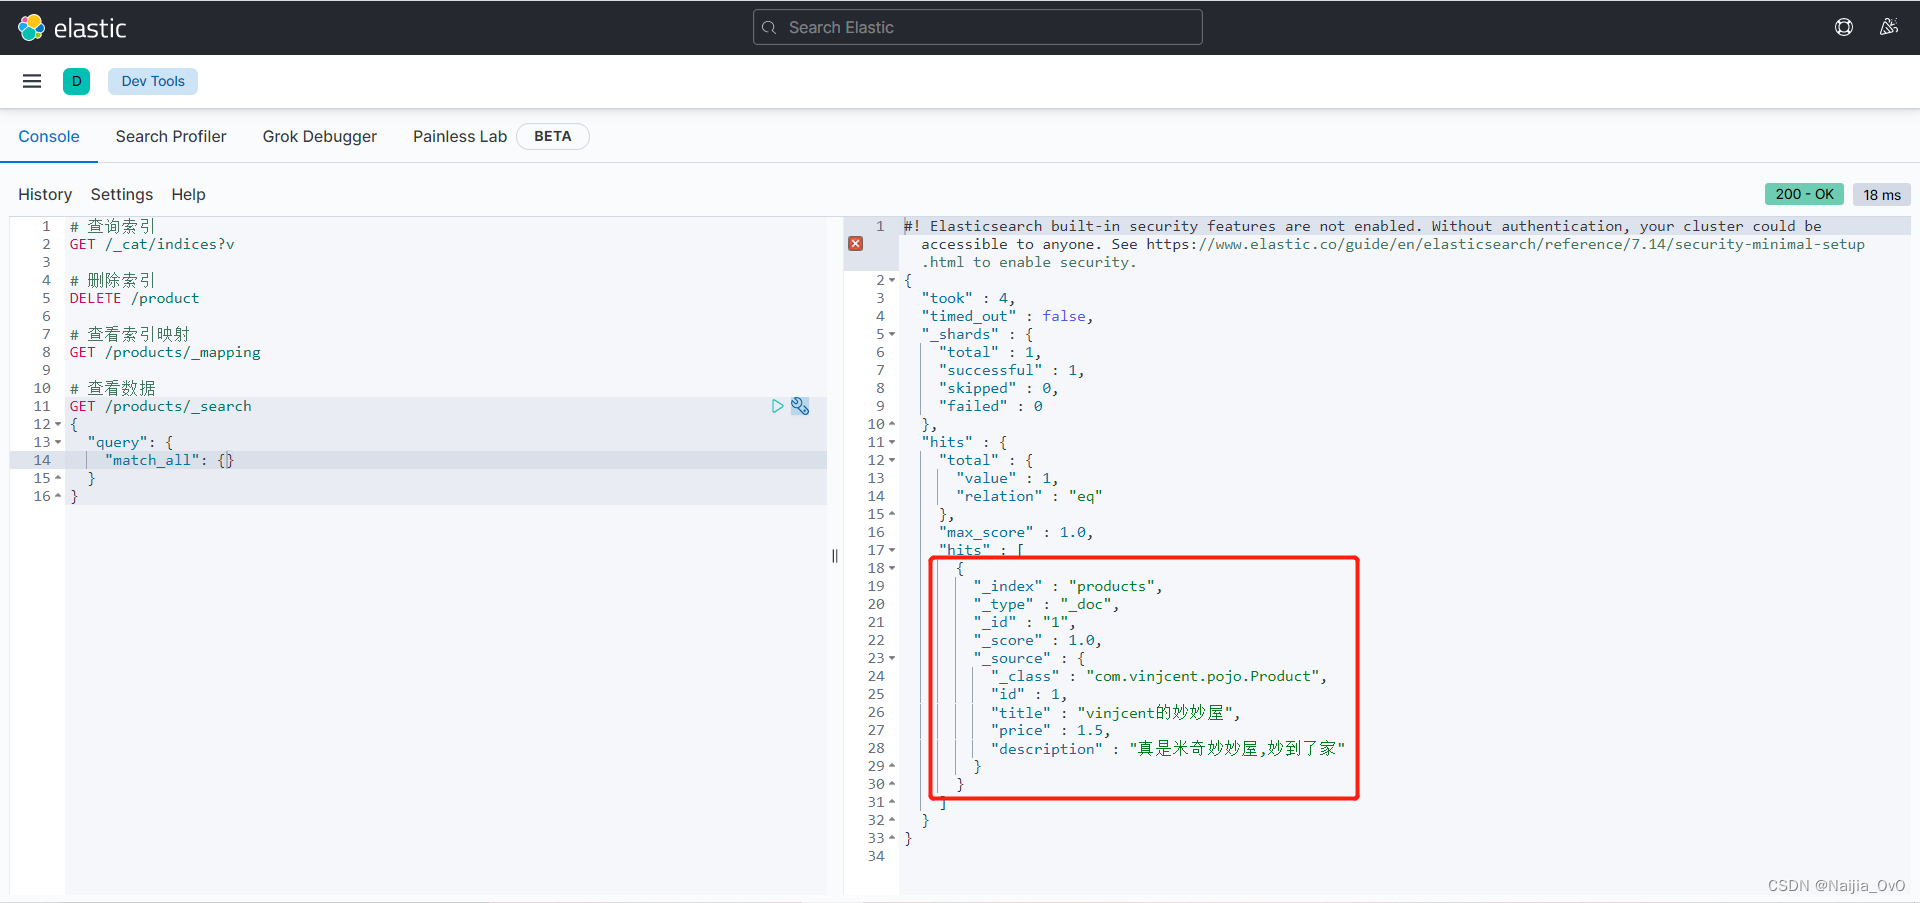Open the newsfeed notifications icon
Image resolution: width=1920 pixels, height=903 pixels.
click(1890, 27)
